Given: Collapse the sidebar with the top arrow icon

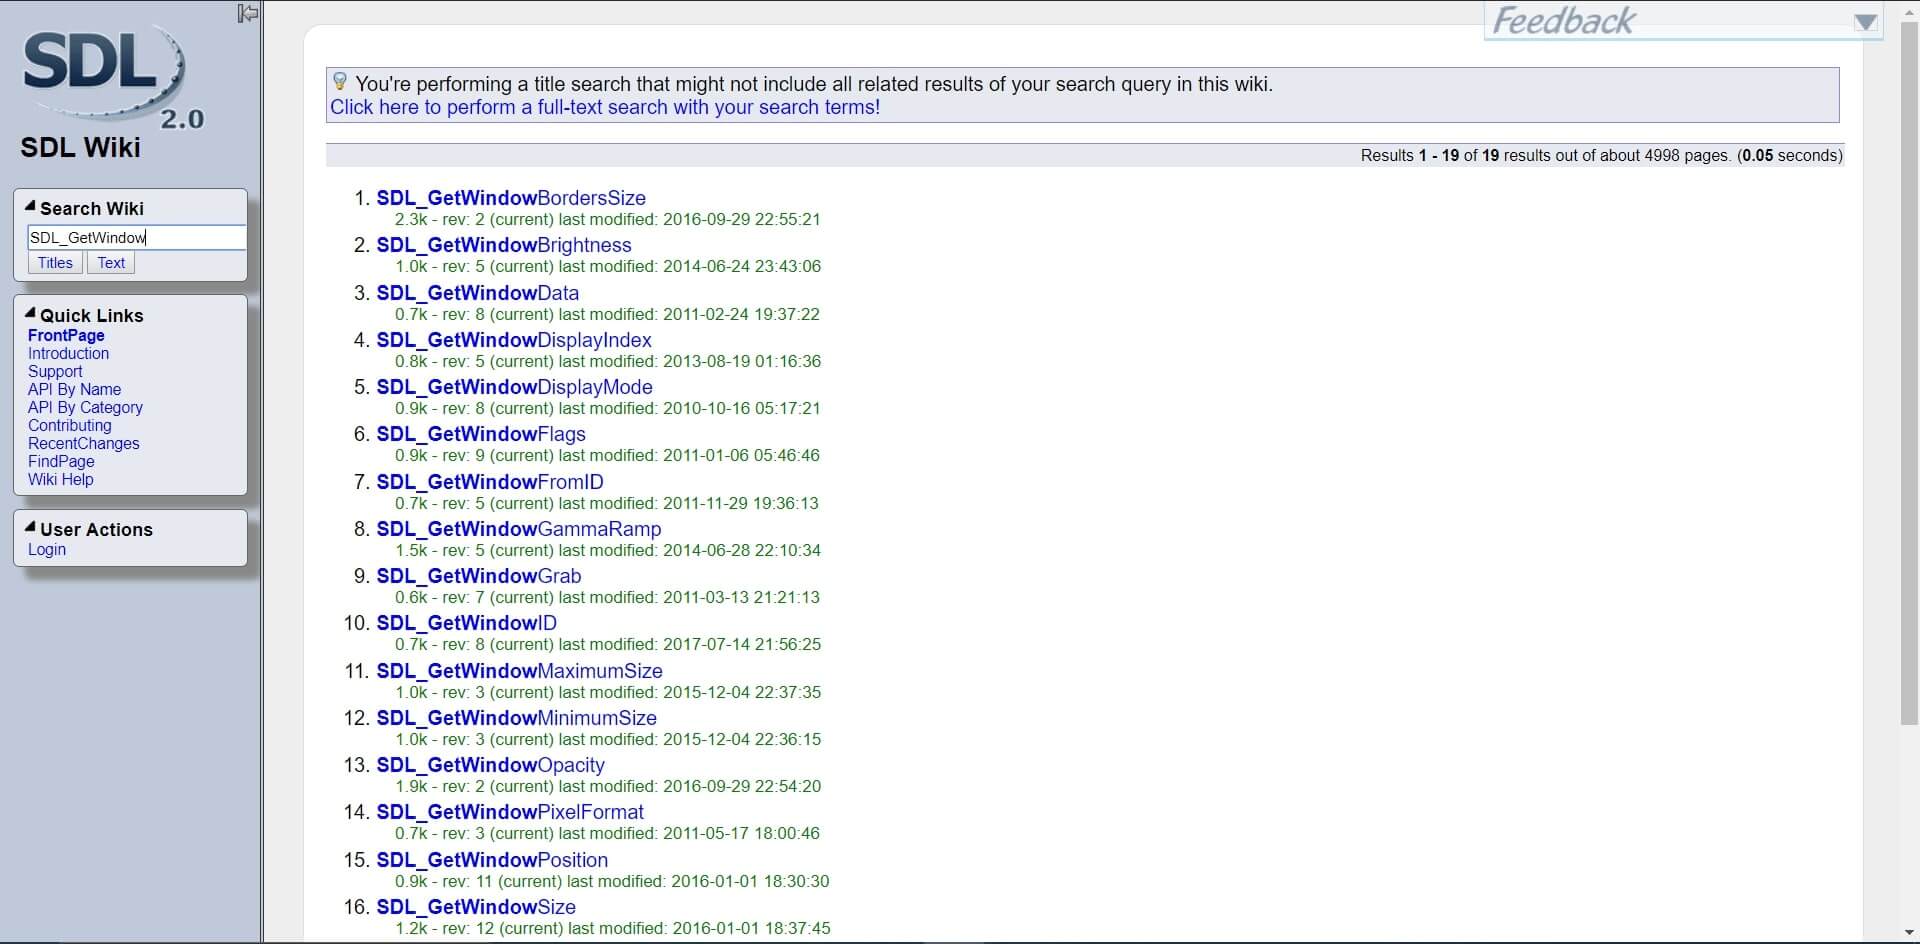Looking at the screenshot, I should tap(248, 13).
